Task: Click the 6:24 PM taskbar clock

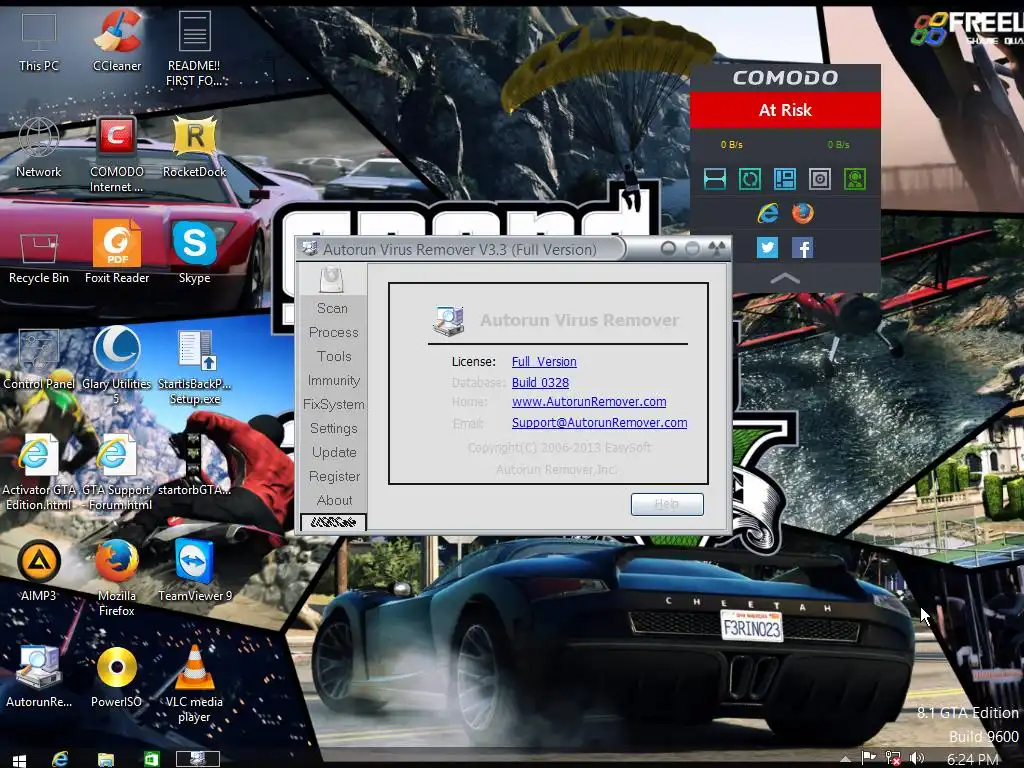Action: (x=972, y=759)
